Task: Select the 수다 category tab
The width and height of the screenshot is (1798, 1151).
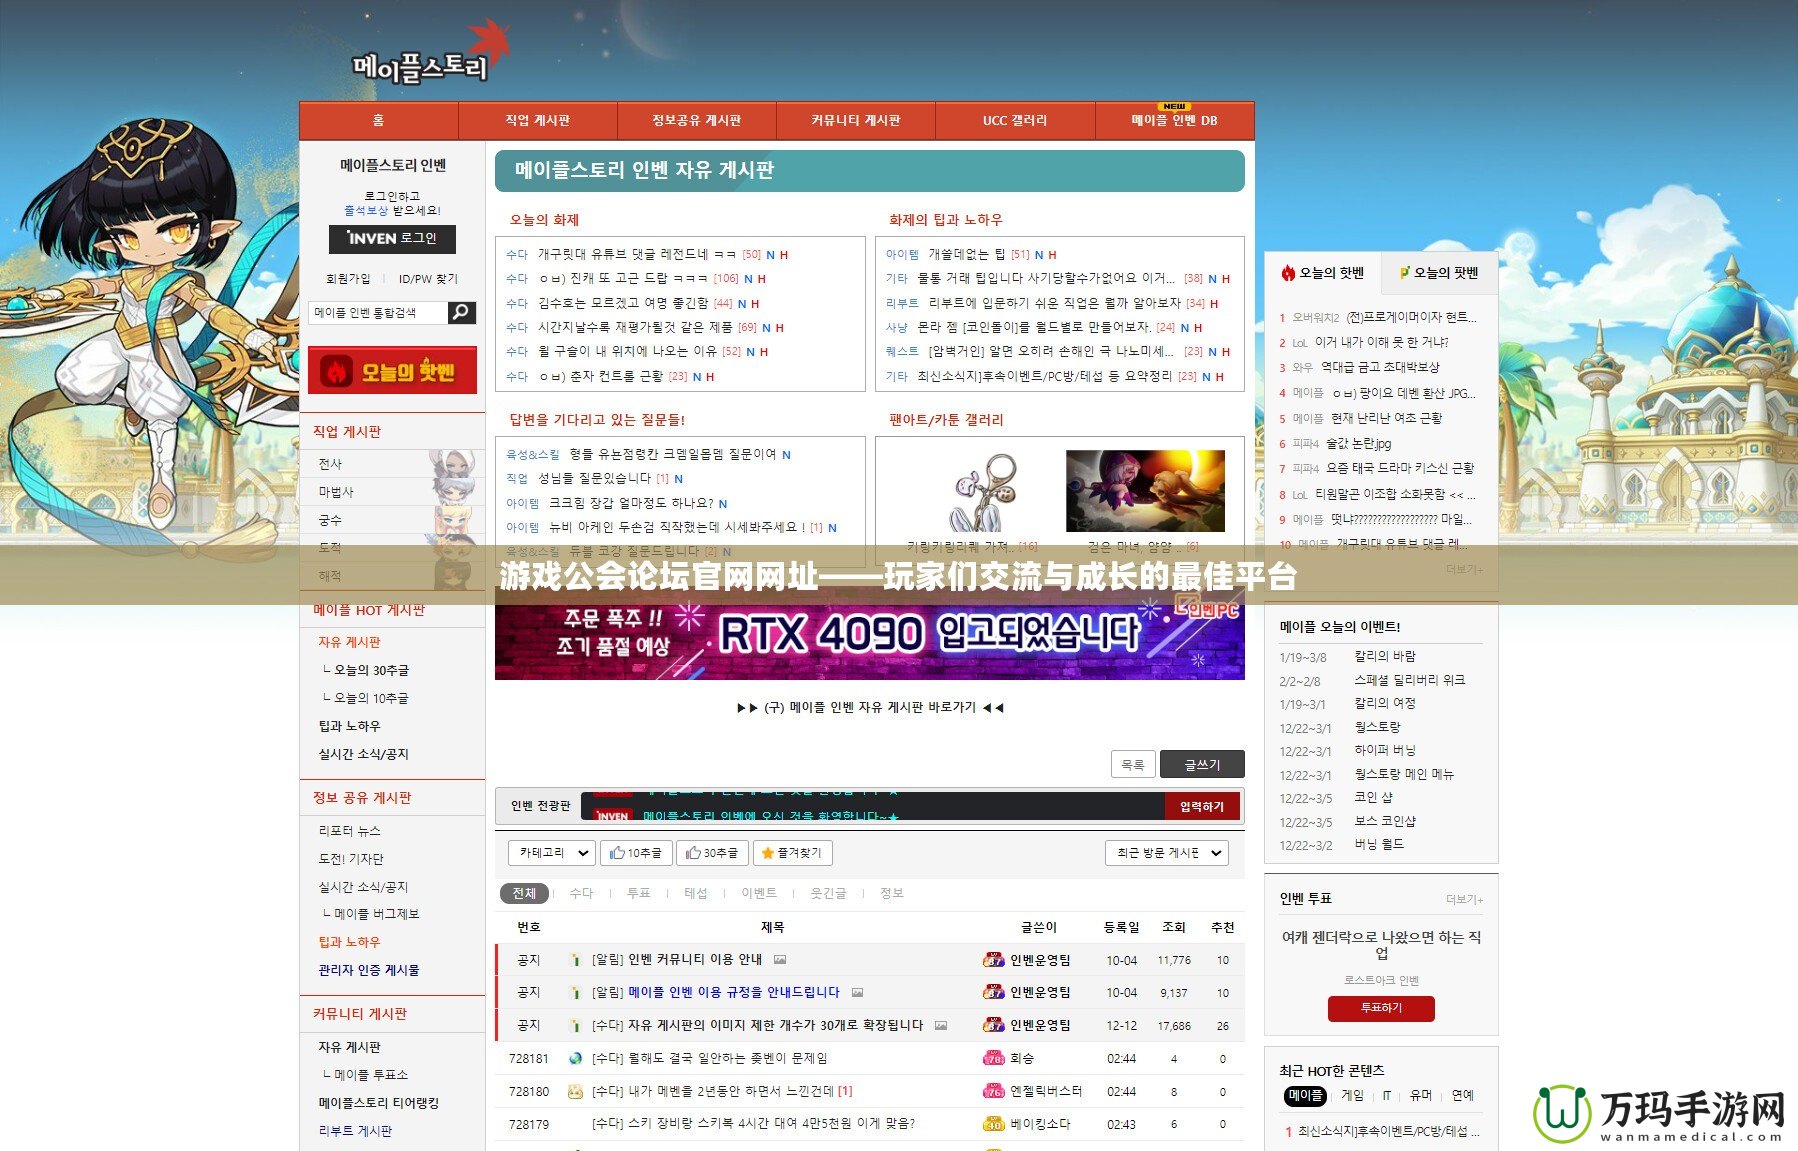Action: click(x=581, y=893)
